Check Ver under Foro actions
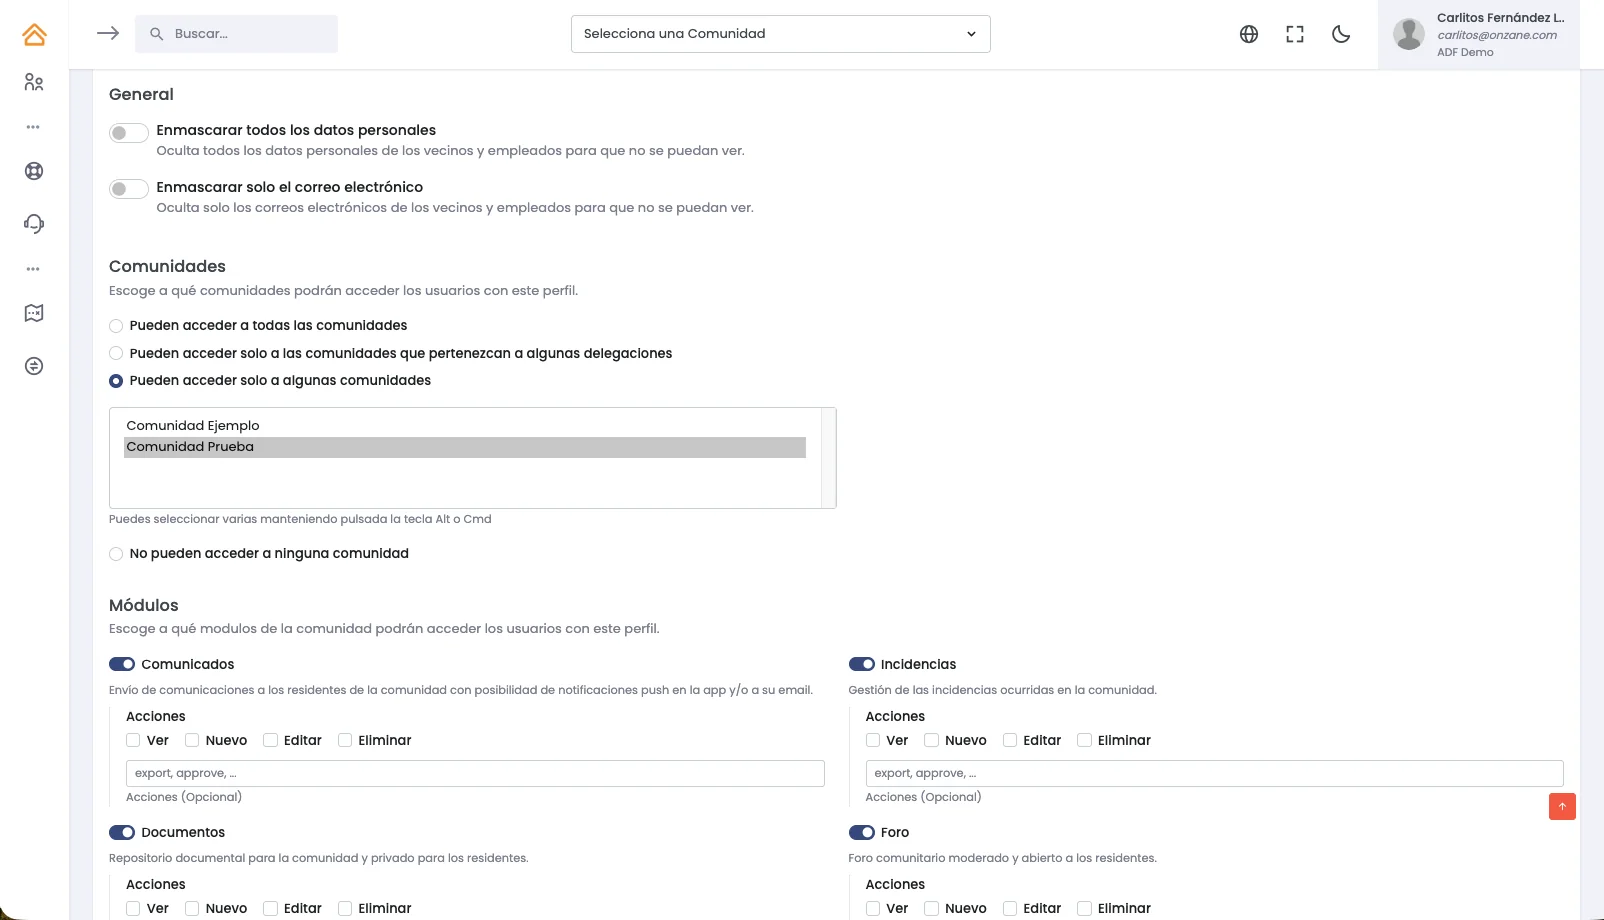Screen dimensions: 1604x920 pos(873,908)
